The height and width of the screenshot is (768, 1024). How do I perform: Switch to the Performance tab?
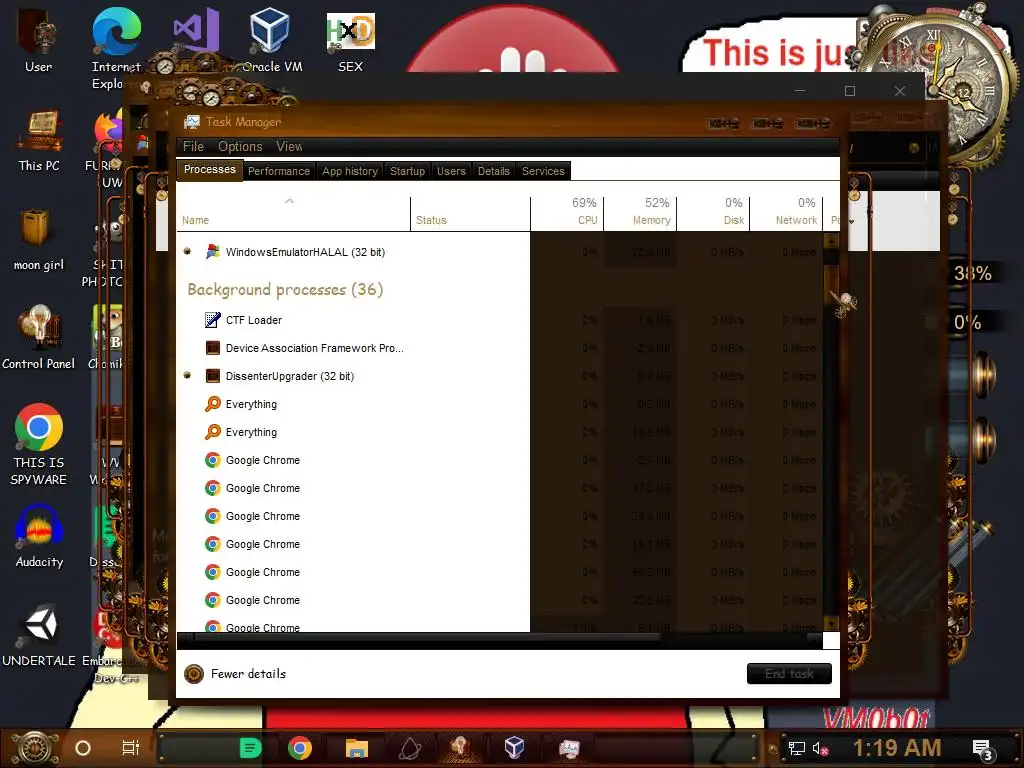click(x=279, y=171)
